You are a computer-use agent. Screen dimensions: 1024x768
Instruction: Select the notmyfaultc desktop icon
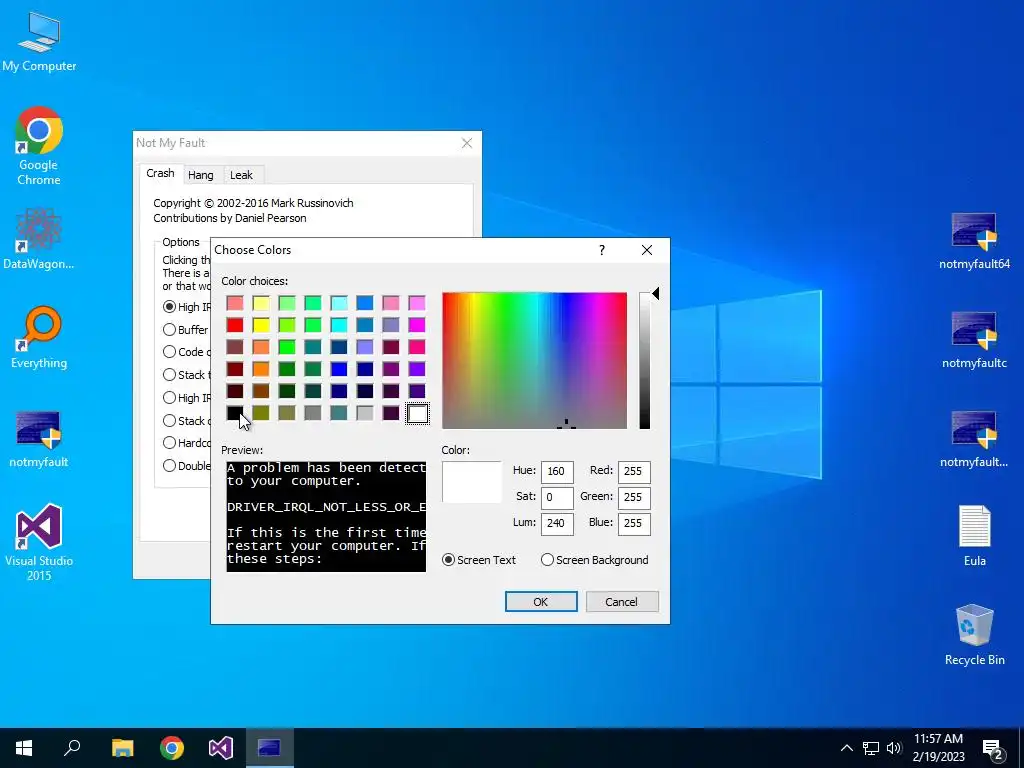[974, 340]
